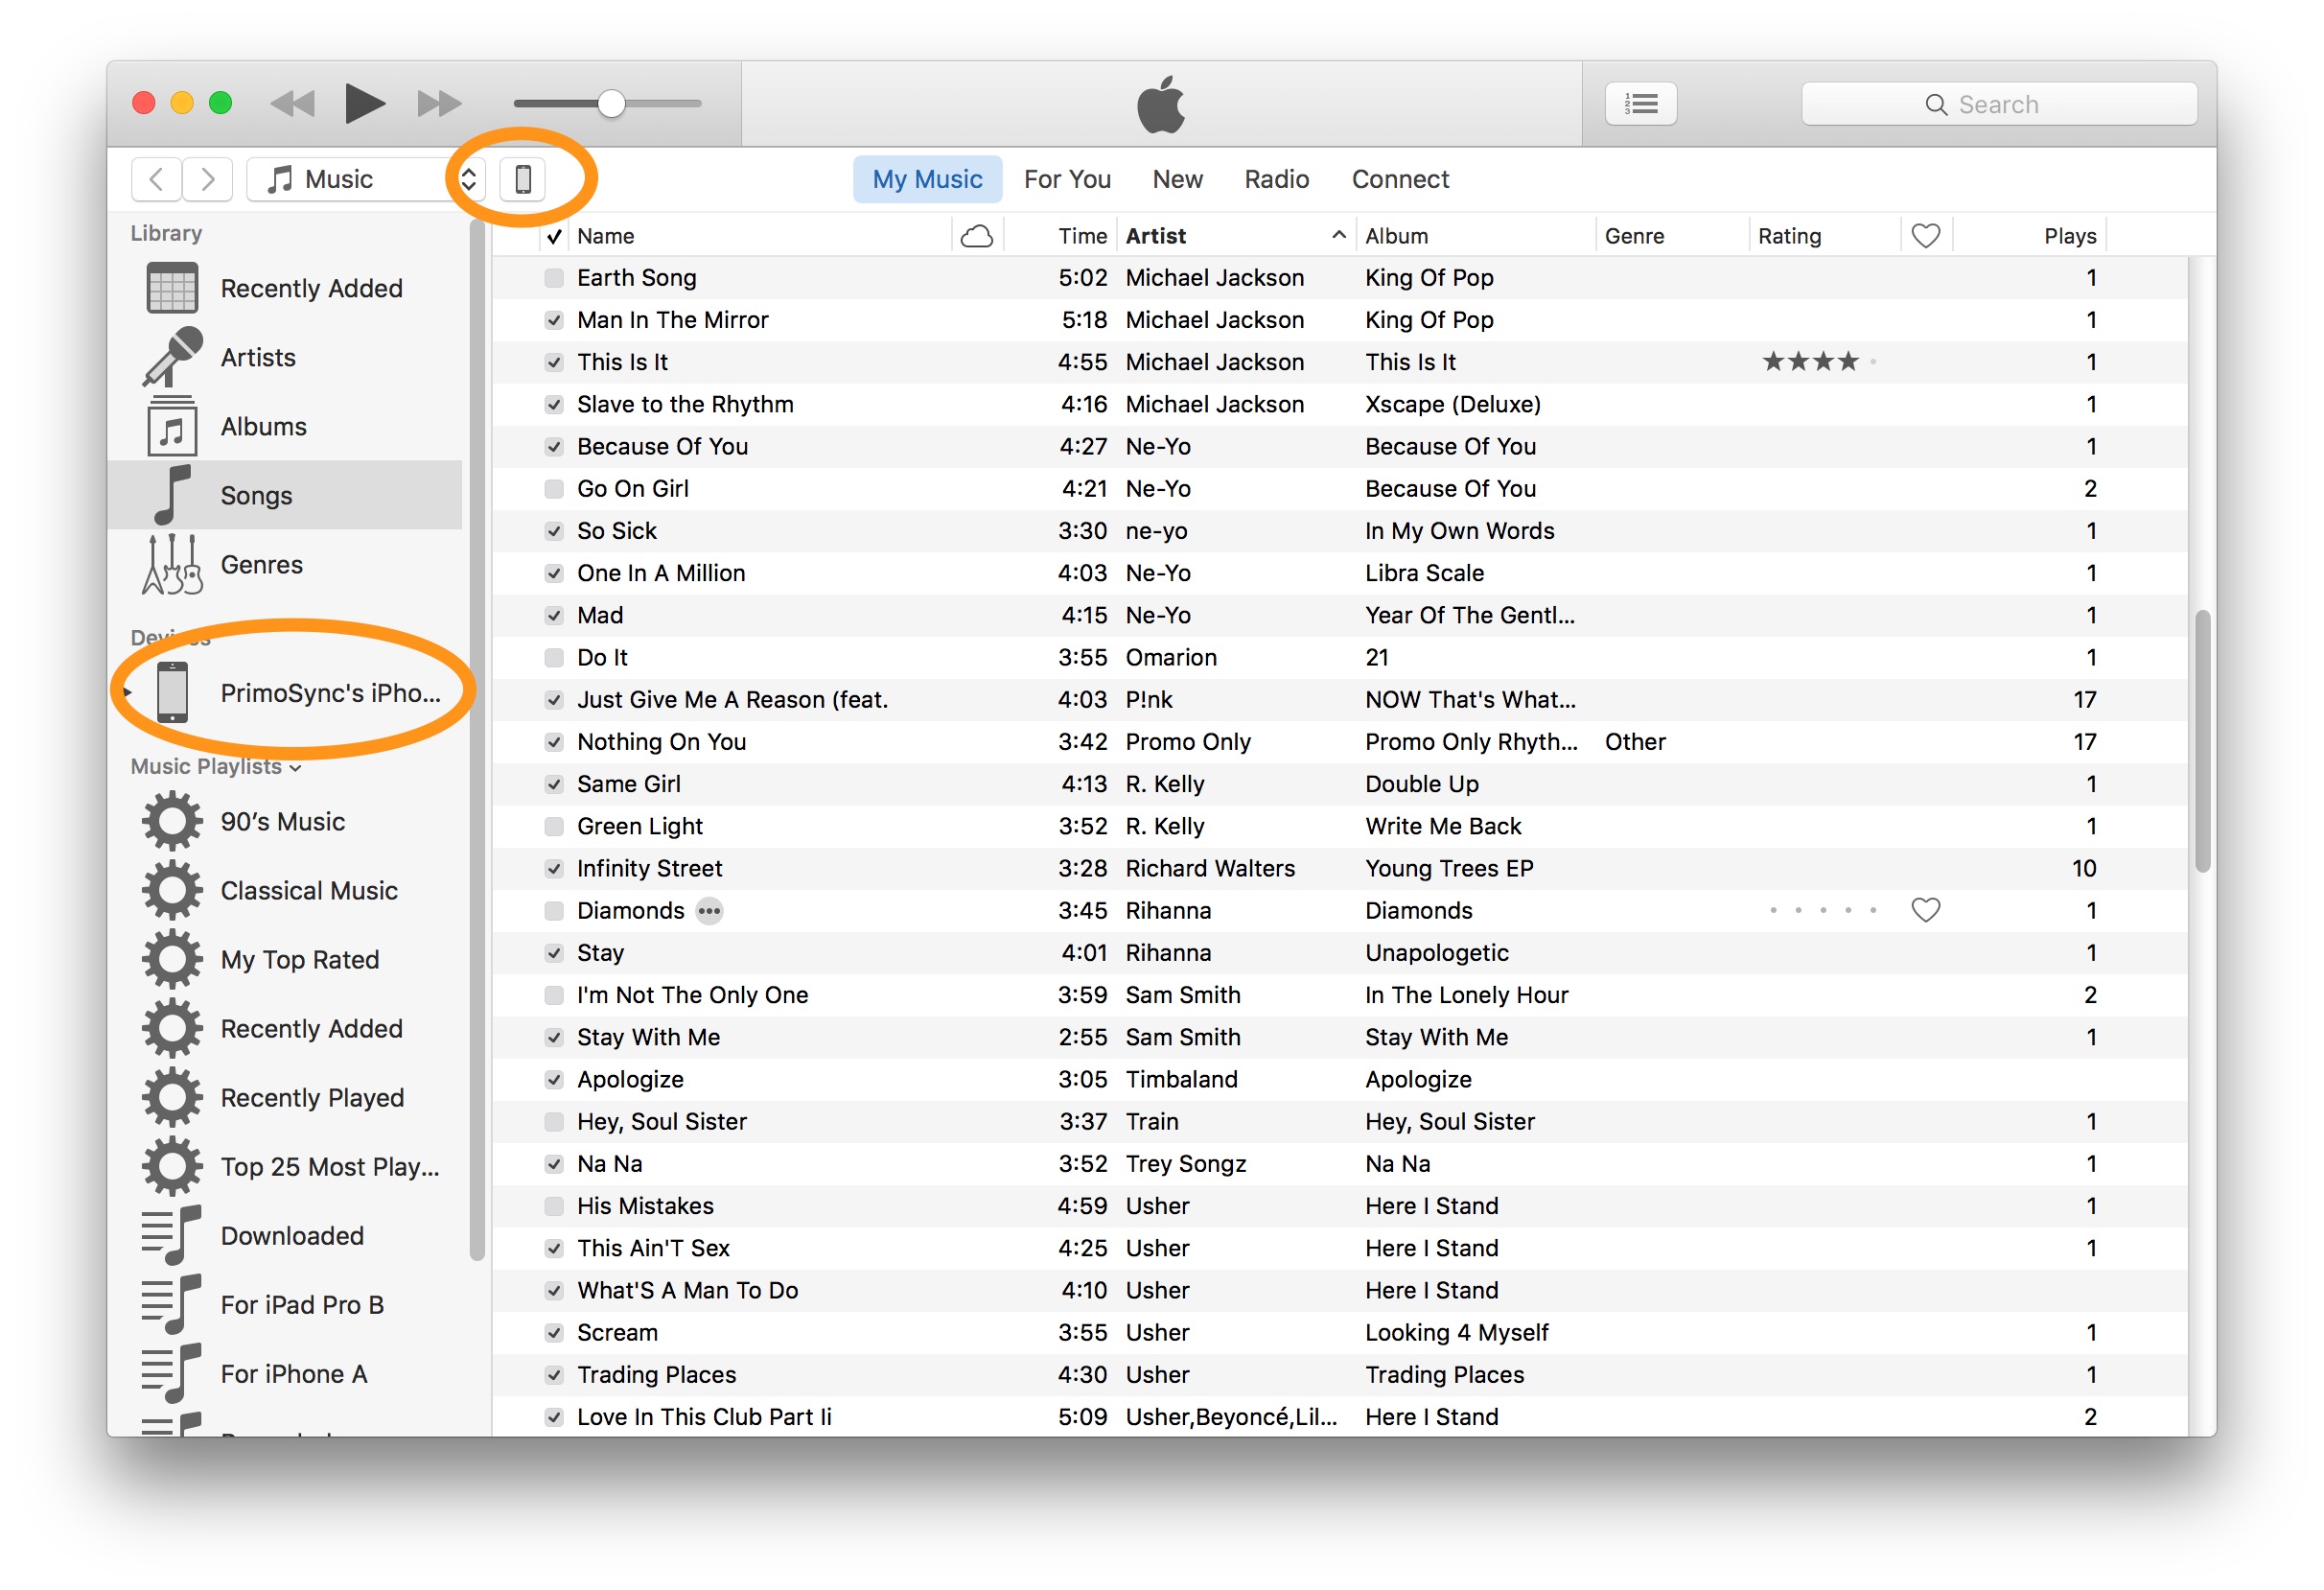The image size is (2324, 1590).
Task: Toggle Artist column sort order arrow
Action: coord(1338,234)
